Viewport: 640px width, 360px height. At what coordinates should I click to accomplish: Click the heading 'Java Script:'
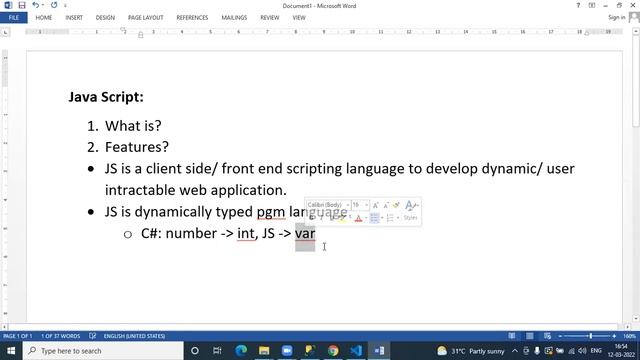tap(106, 97)
